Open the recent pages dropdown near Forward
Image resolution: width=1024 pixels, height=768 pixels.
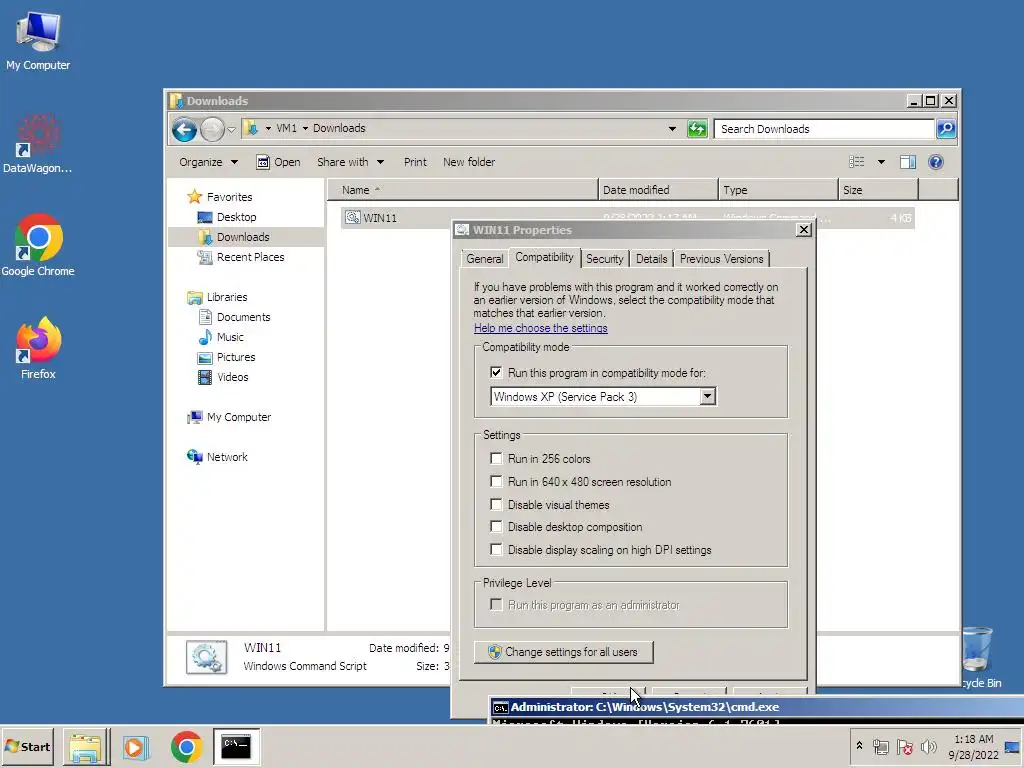[231, 129]
